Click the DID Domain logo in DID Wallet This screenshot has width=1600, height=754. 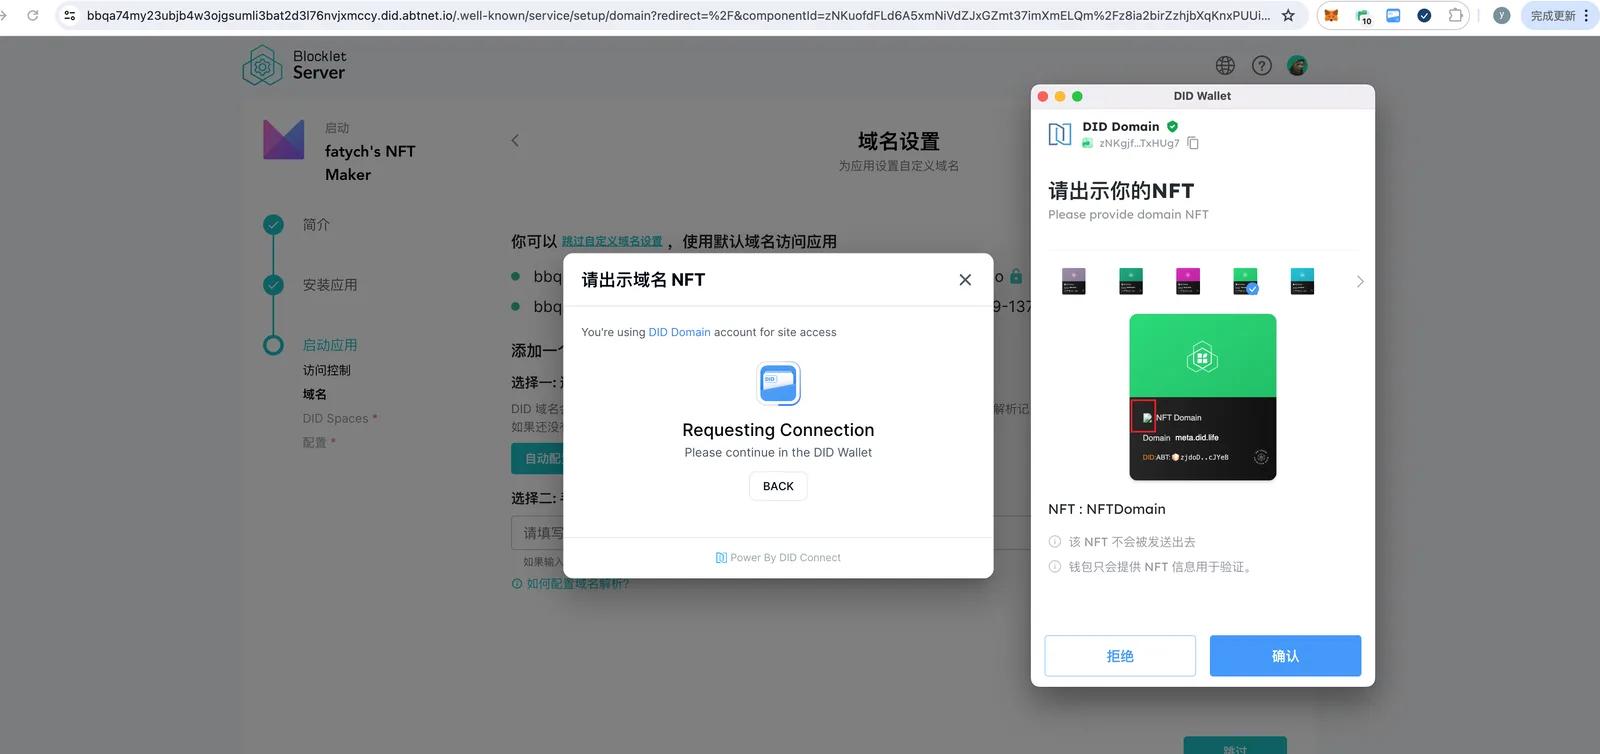click(1060, 134)
